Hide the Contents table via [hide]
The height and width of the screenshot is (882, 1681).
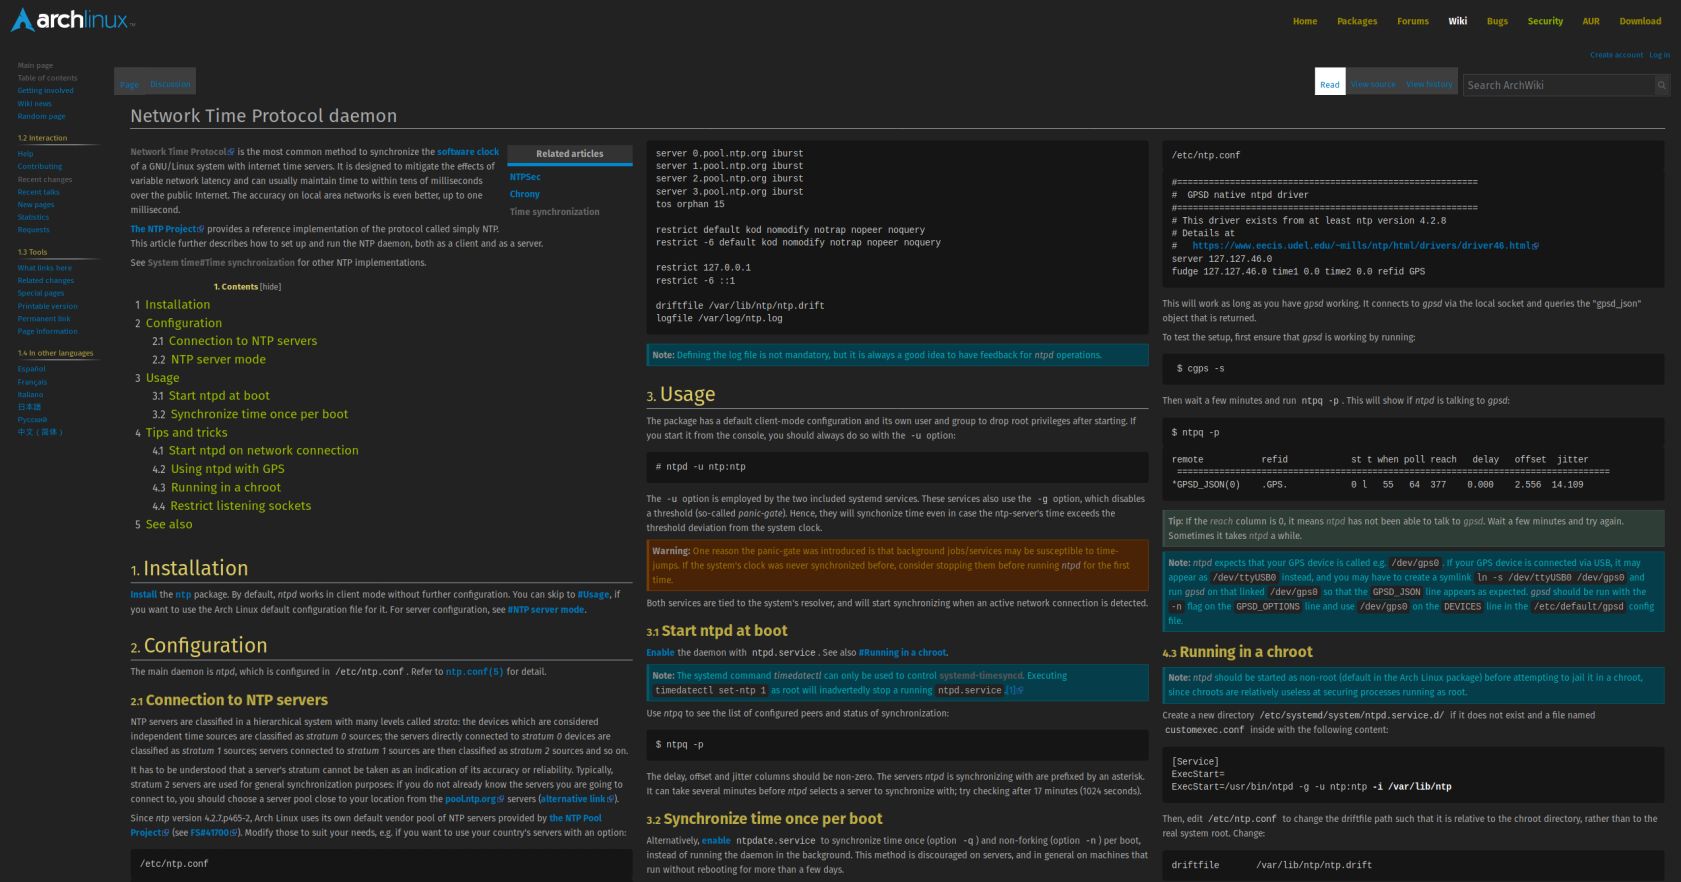click(271, 287)
